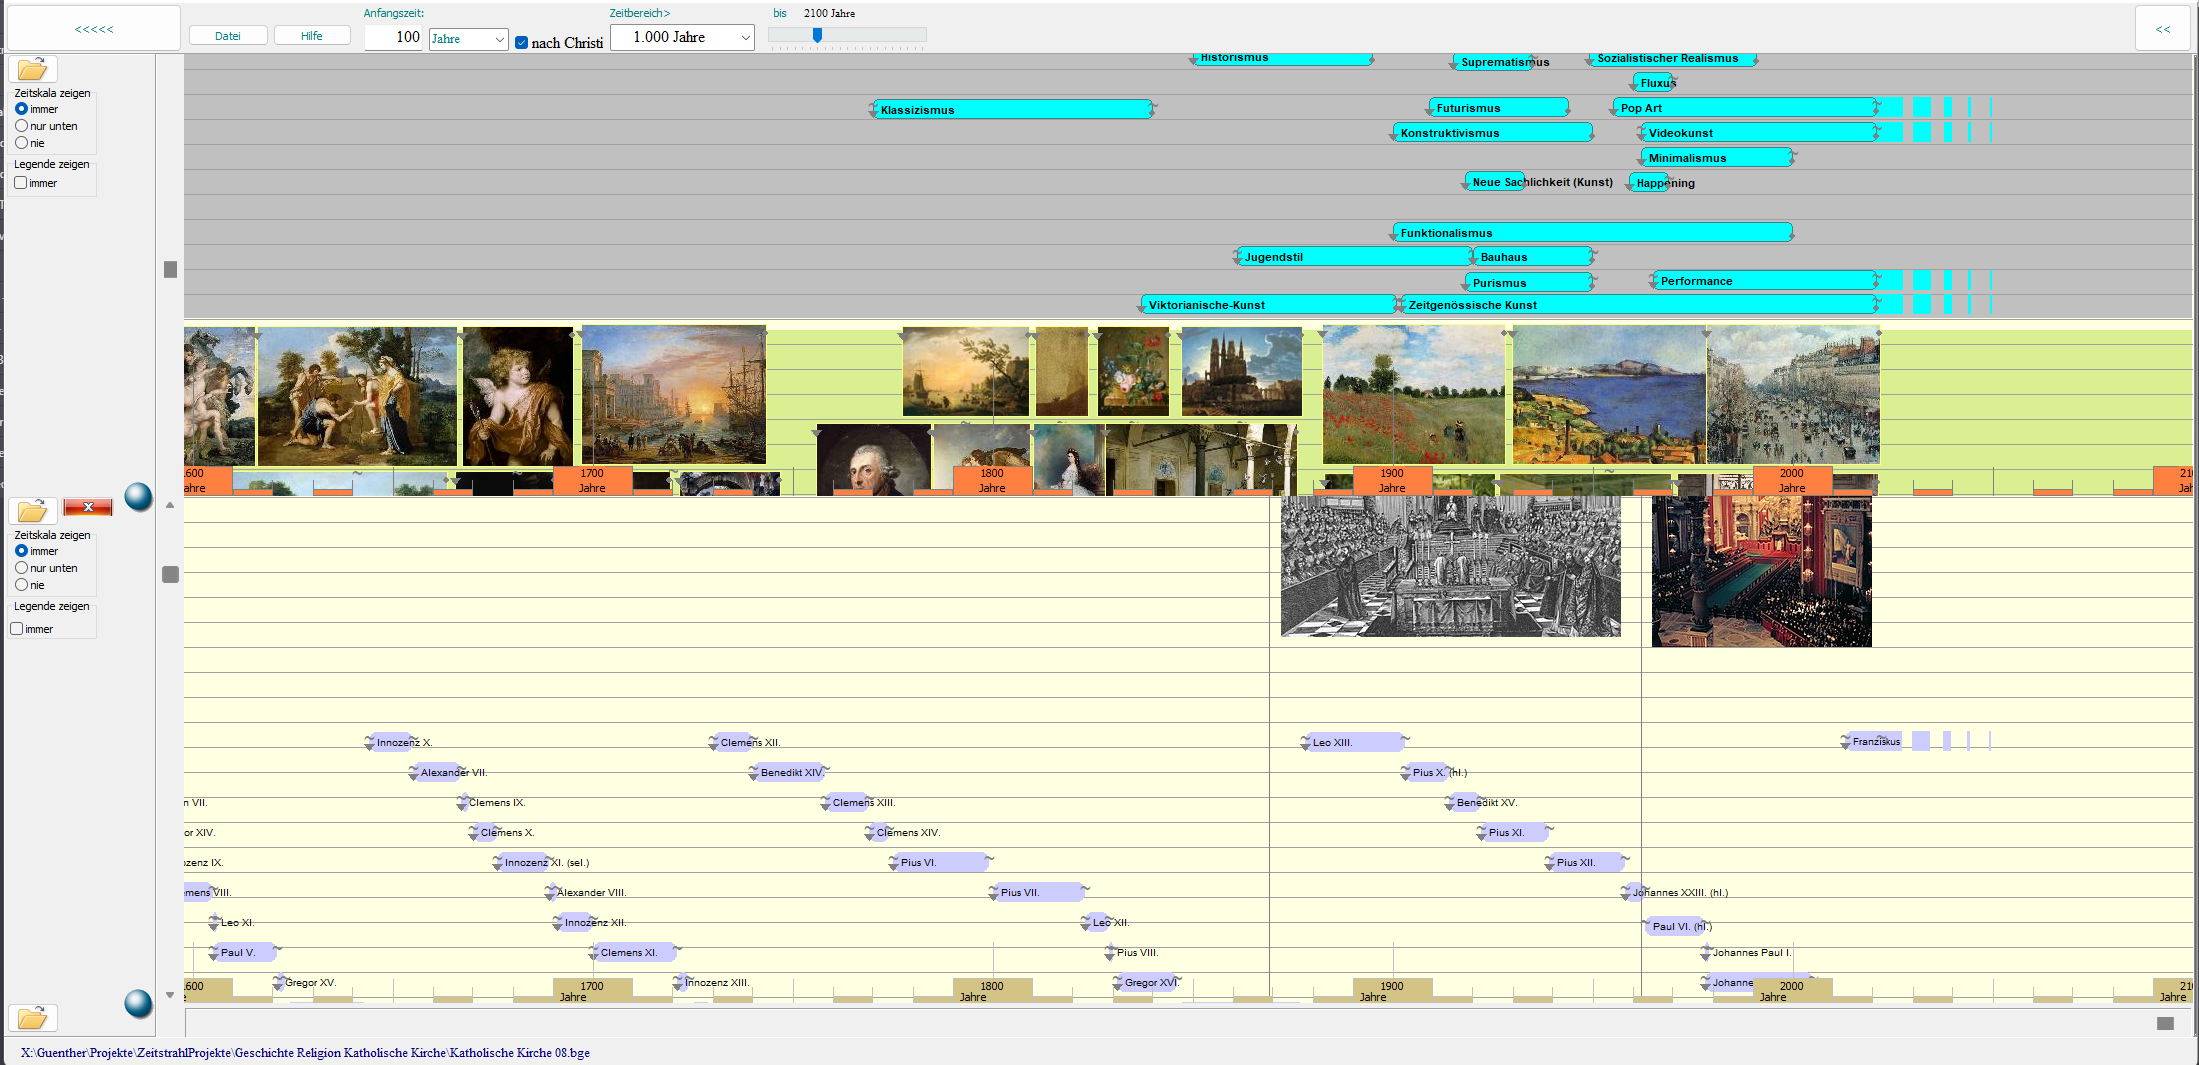Open folder icon in middle-left panel
Image resolution: width=2199 pixels, height=1065 pixels.
tap(33, 511)
